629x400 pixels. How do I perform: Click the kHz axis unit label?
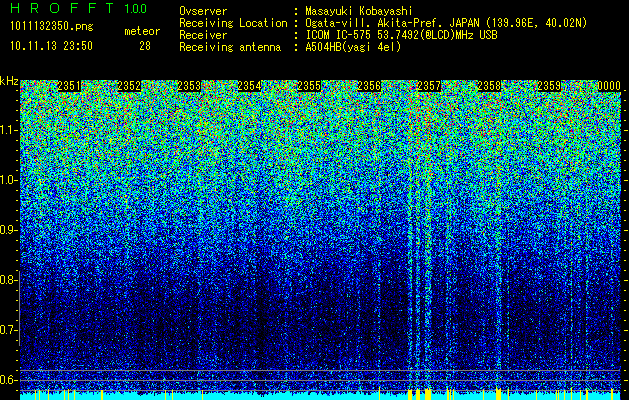click(9, 81)
